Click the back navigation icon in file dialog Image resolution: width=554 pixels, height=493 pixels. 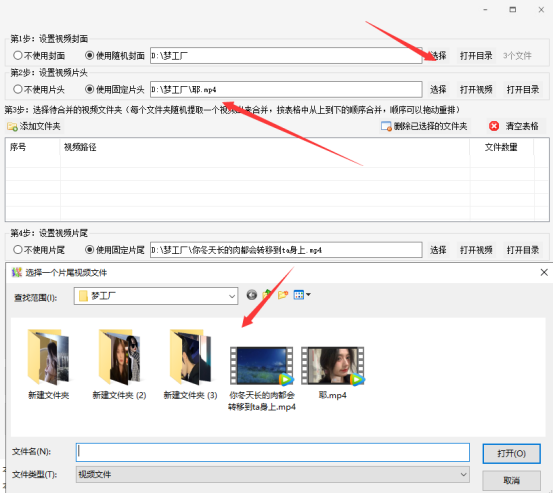pos(252,295)
